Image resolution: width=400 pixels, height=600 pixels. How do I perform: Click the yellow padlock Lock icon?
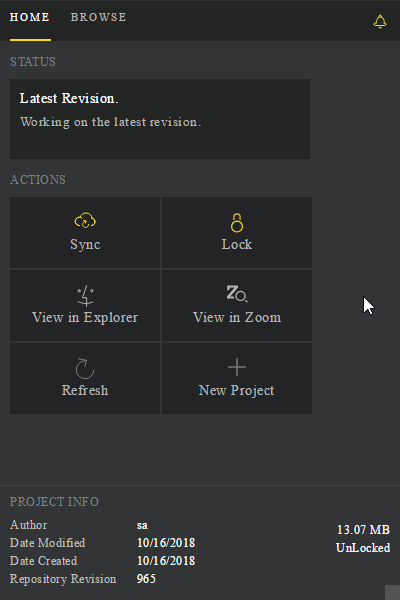pyautogui.click(x=237, y=223)
